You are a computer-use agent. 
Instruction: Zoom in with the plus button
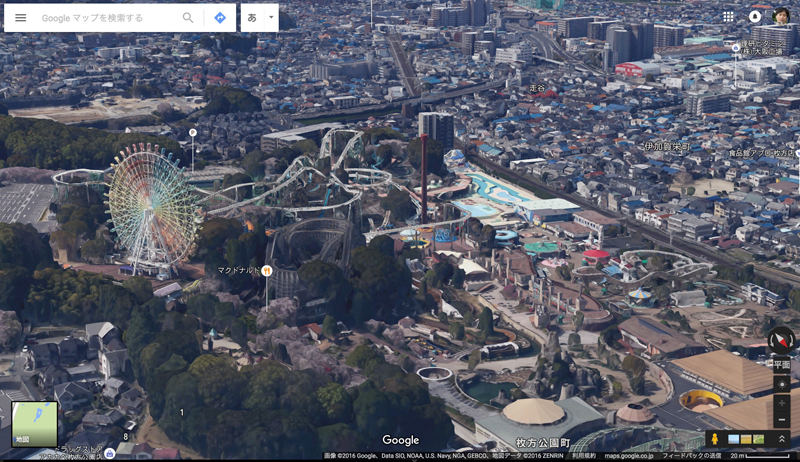coord(782,402)
